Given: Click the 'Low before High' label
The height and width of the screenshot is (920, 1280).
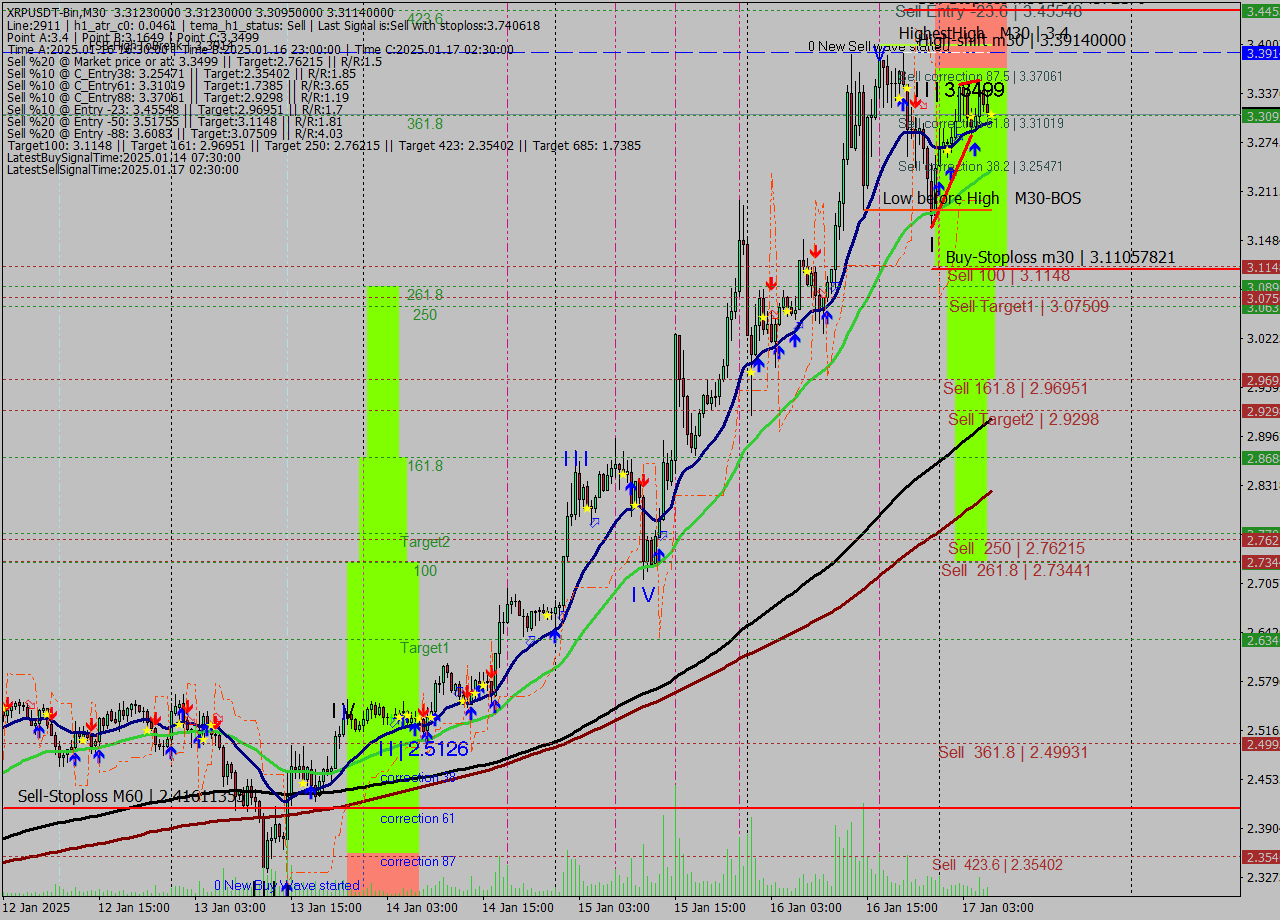Looking at the screenshot, I should coord(940,199).
